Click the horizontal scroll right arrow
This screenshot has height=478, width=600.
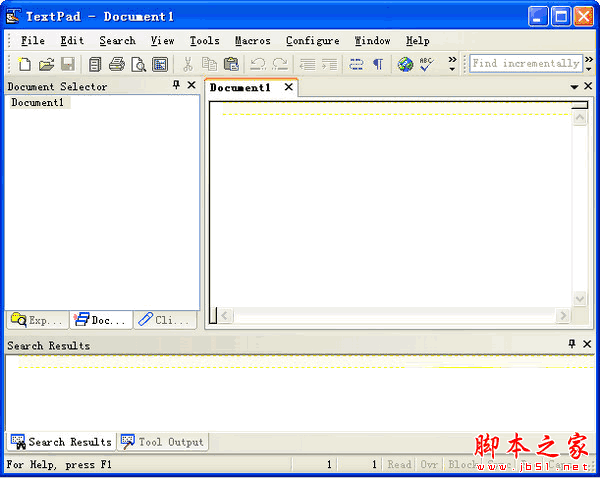(x=563, y=316)
